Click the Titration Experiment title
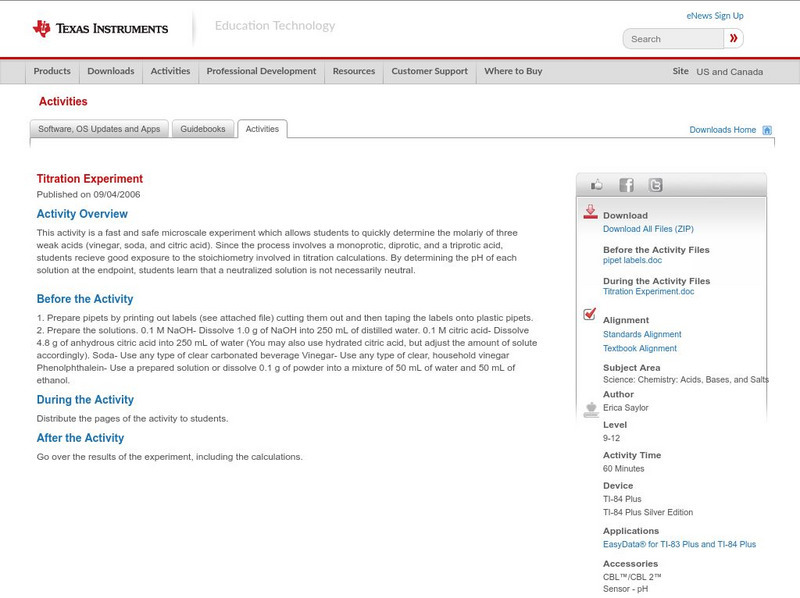Viewport: 800px width, 598px height. (90, 179)
